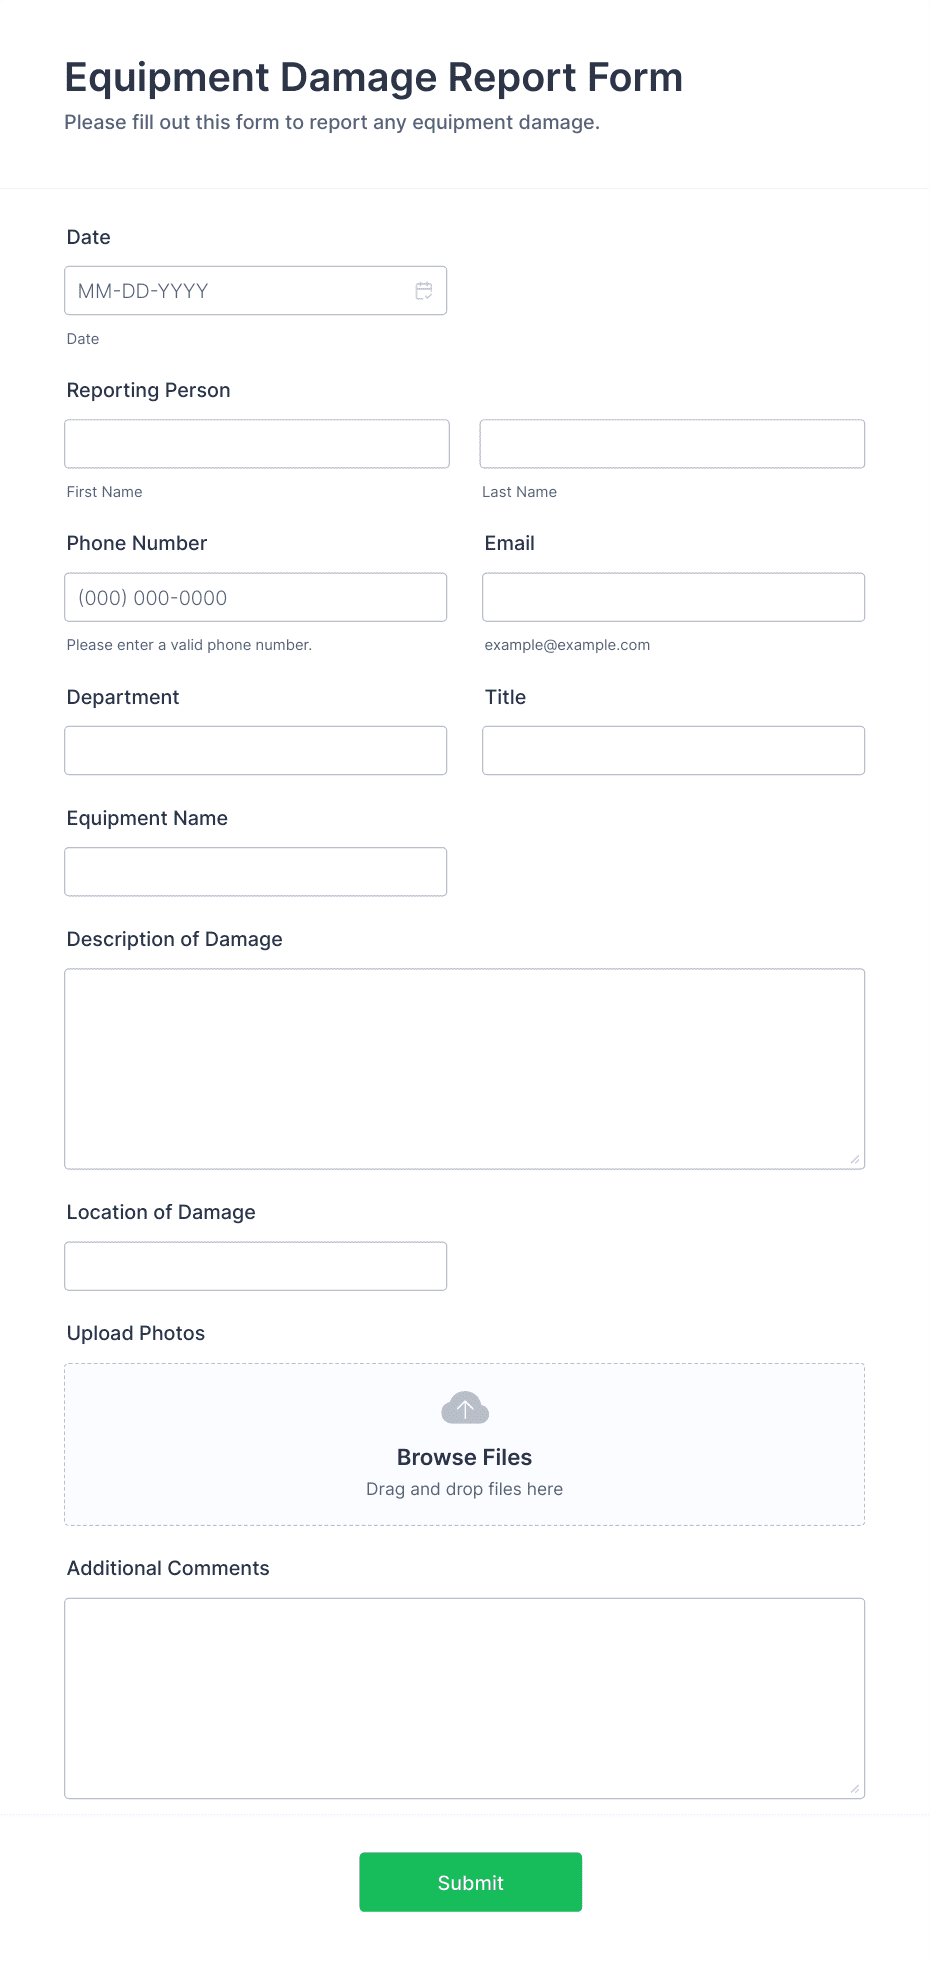The width and height of the screenshot is (930, 1961).
Task: Open the calendar date picker icon
Action: coord(424,291)
